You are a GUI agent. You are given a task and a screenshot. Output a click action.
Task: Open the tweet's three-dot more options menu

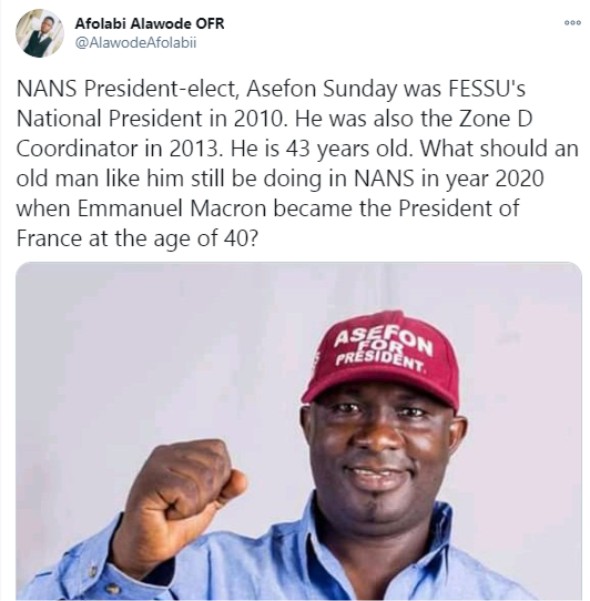[573, 23]
